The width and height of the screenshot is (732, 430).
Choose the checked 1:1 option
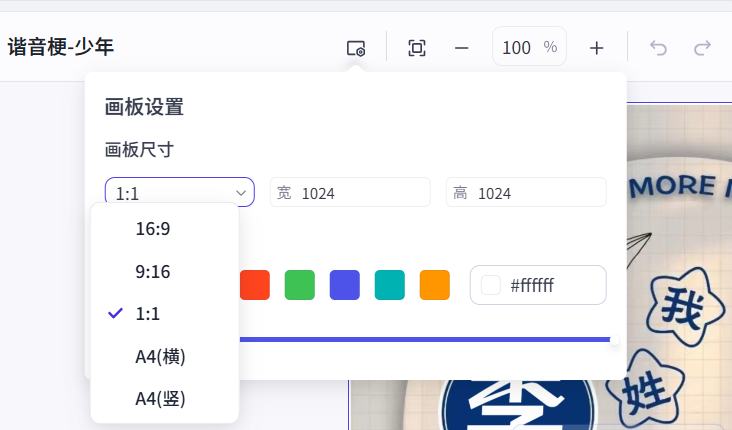tap(165, 314)
